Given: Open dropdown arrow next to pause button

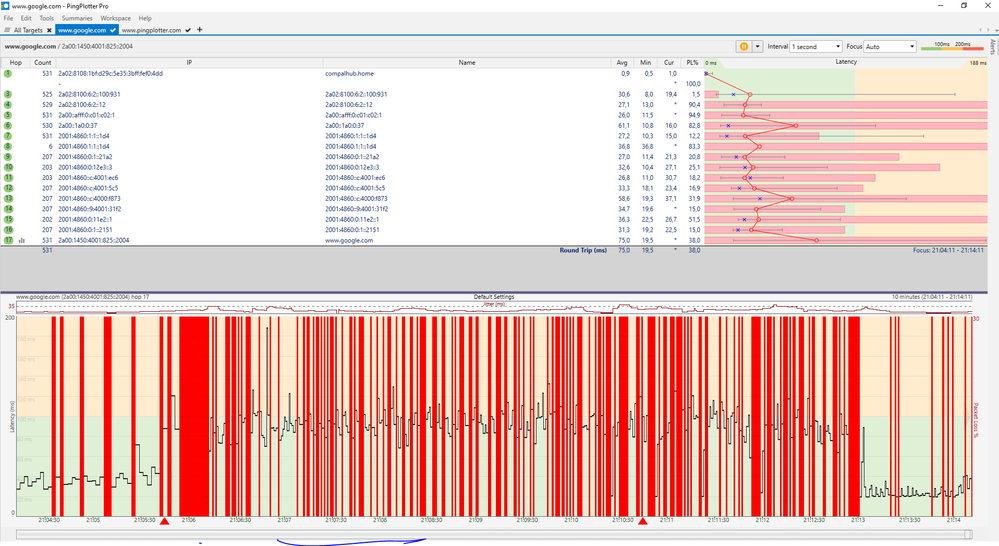Looking at the screenshot, I should (x=757, y=46).
